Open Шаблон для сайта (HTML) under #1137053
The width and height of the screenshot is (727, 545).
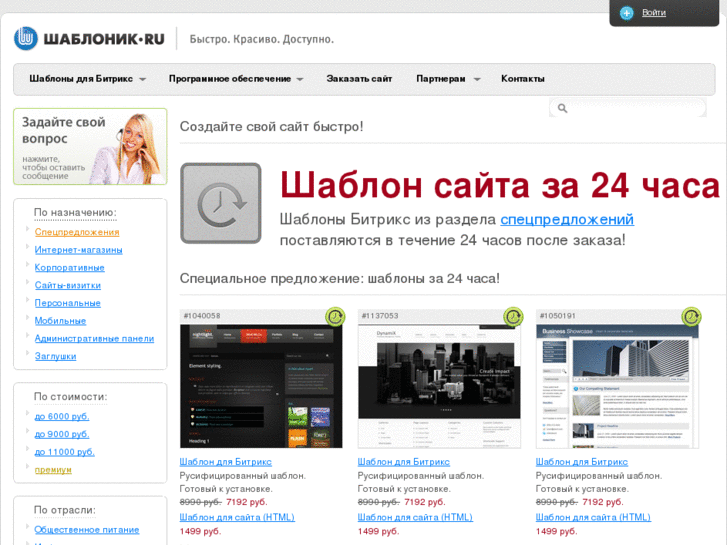click(x=415, y=517)
